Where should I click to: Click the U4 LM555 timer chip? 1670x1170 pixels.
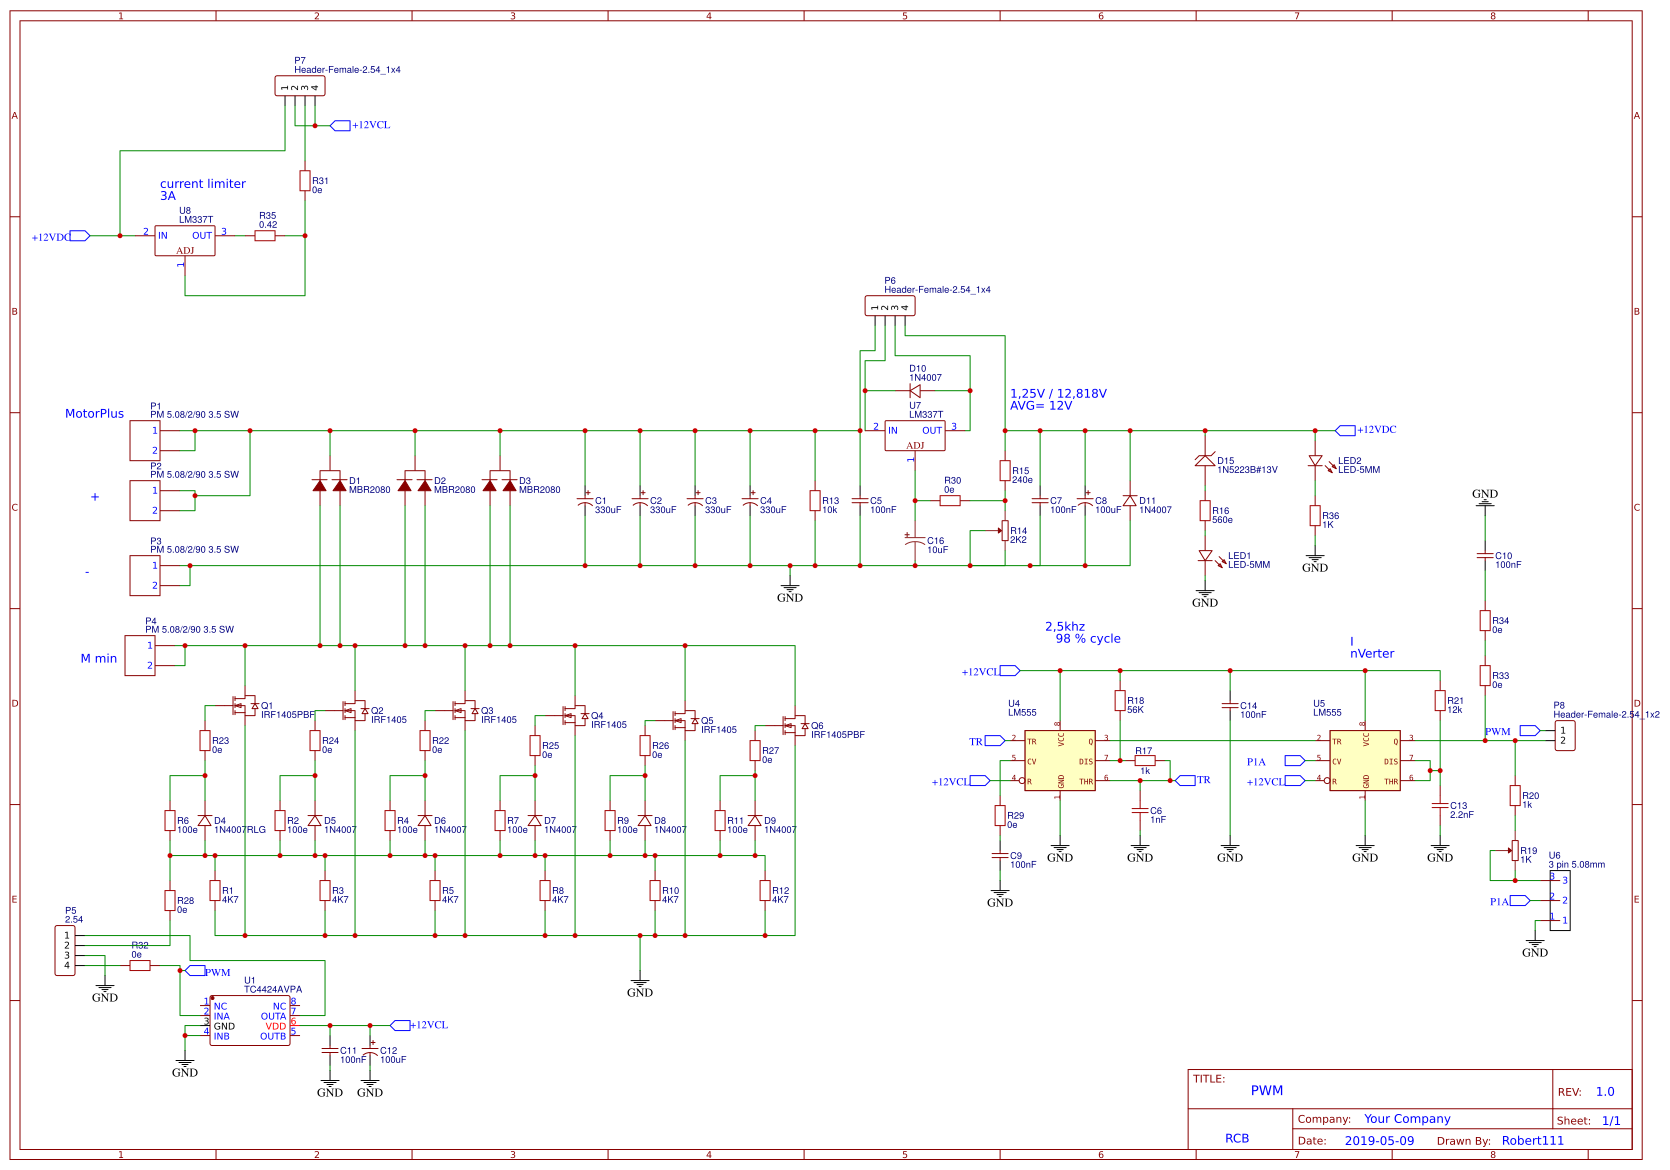pyautogui.click(x=1059, y=761)
